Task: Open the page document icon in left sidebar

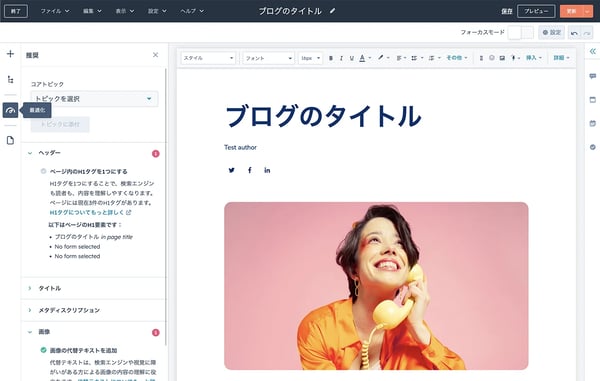Action: click(x=10, y=140)
